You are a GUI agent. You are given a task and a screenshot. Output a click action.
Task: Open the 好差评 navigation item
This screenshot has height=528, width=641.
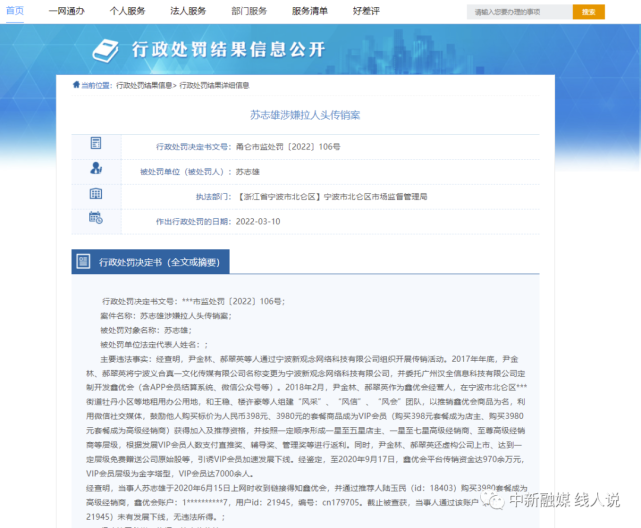(x=366, y=11)
